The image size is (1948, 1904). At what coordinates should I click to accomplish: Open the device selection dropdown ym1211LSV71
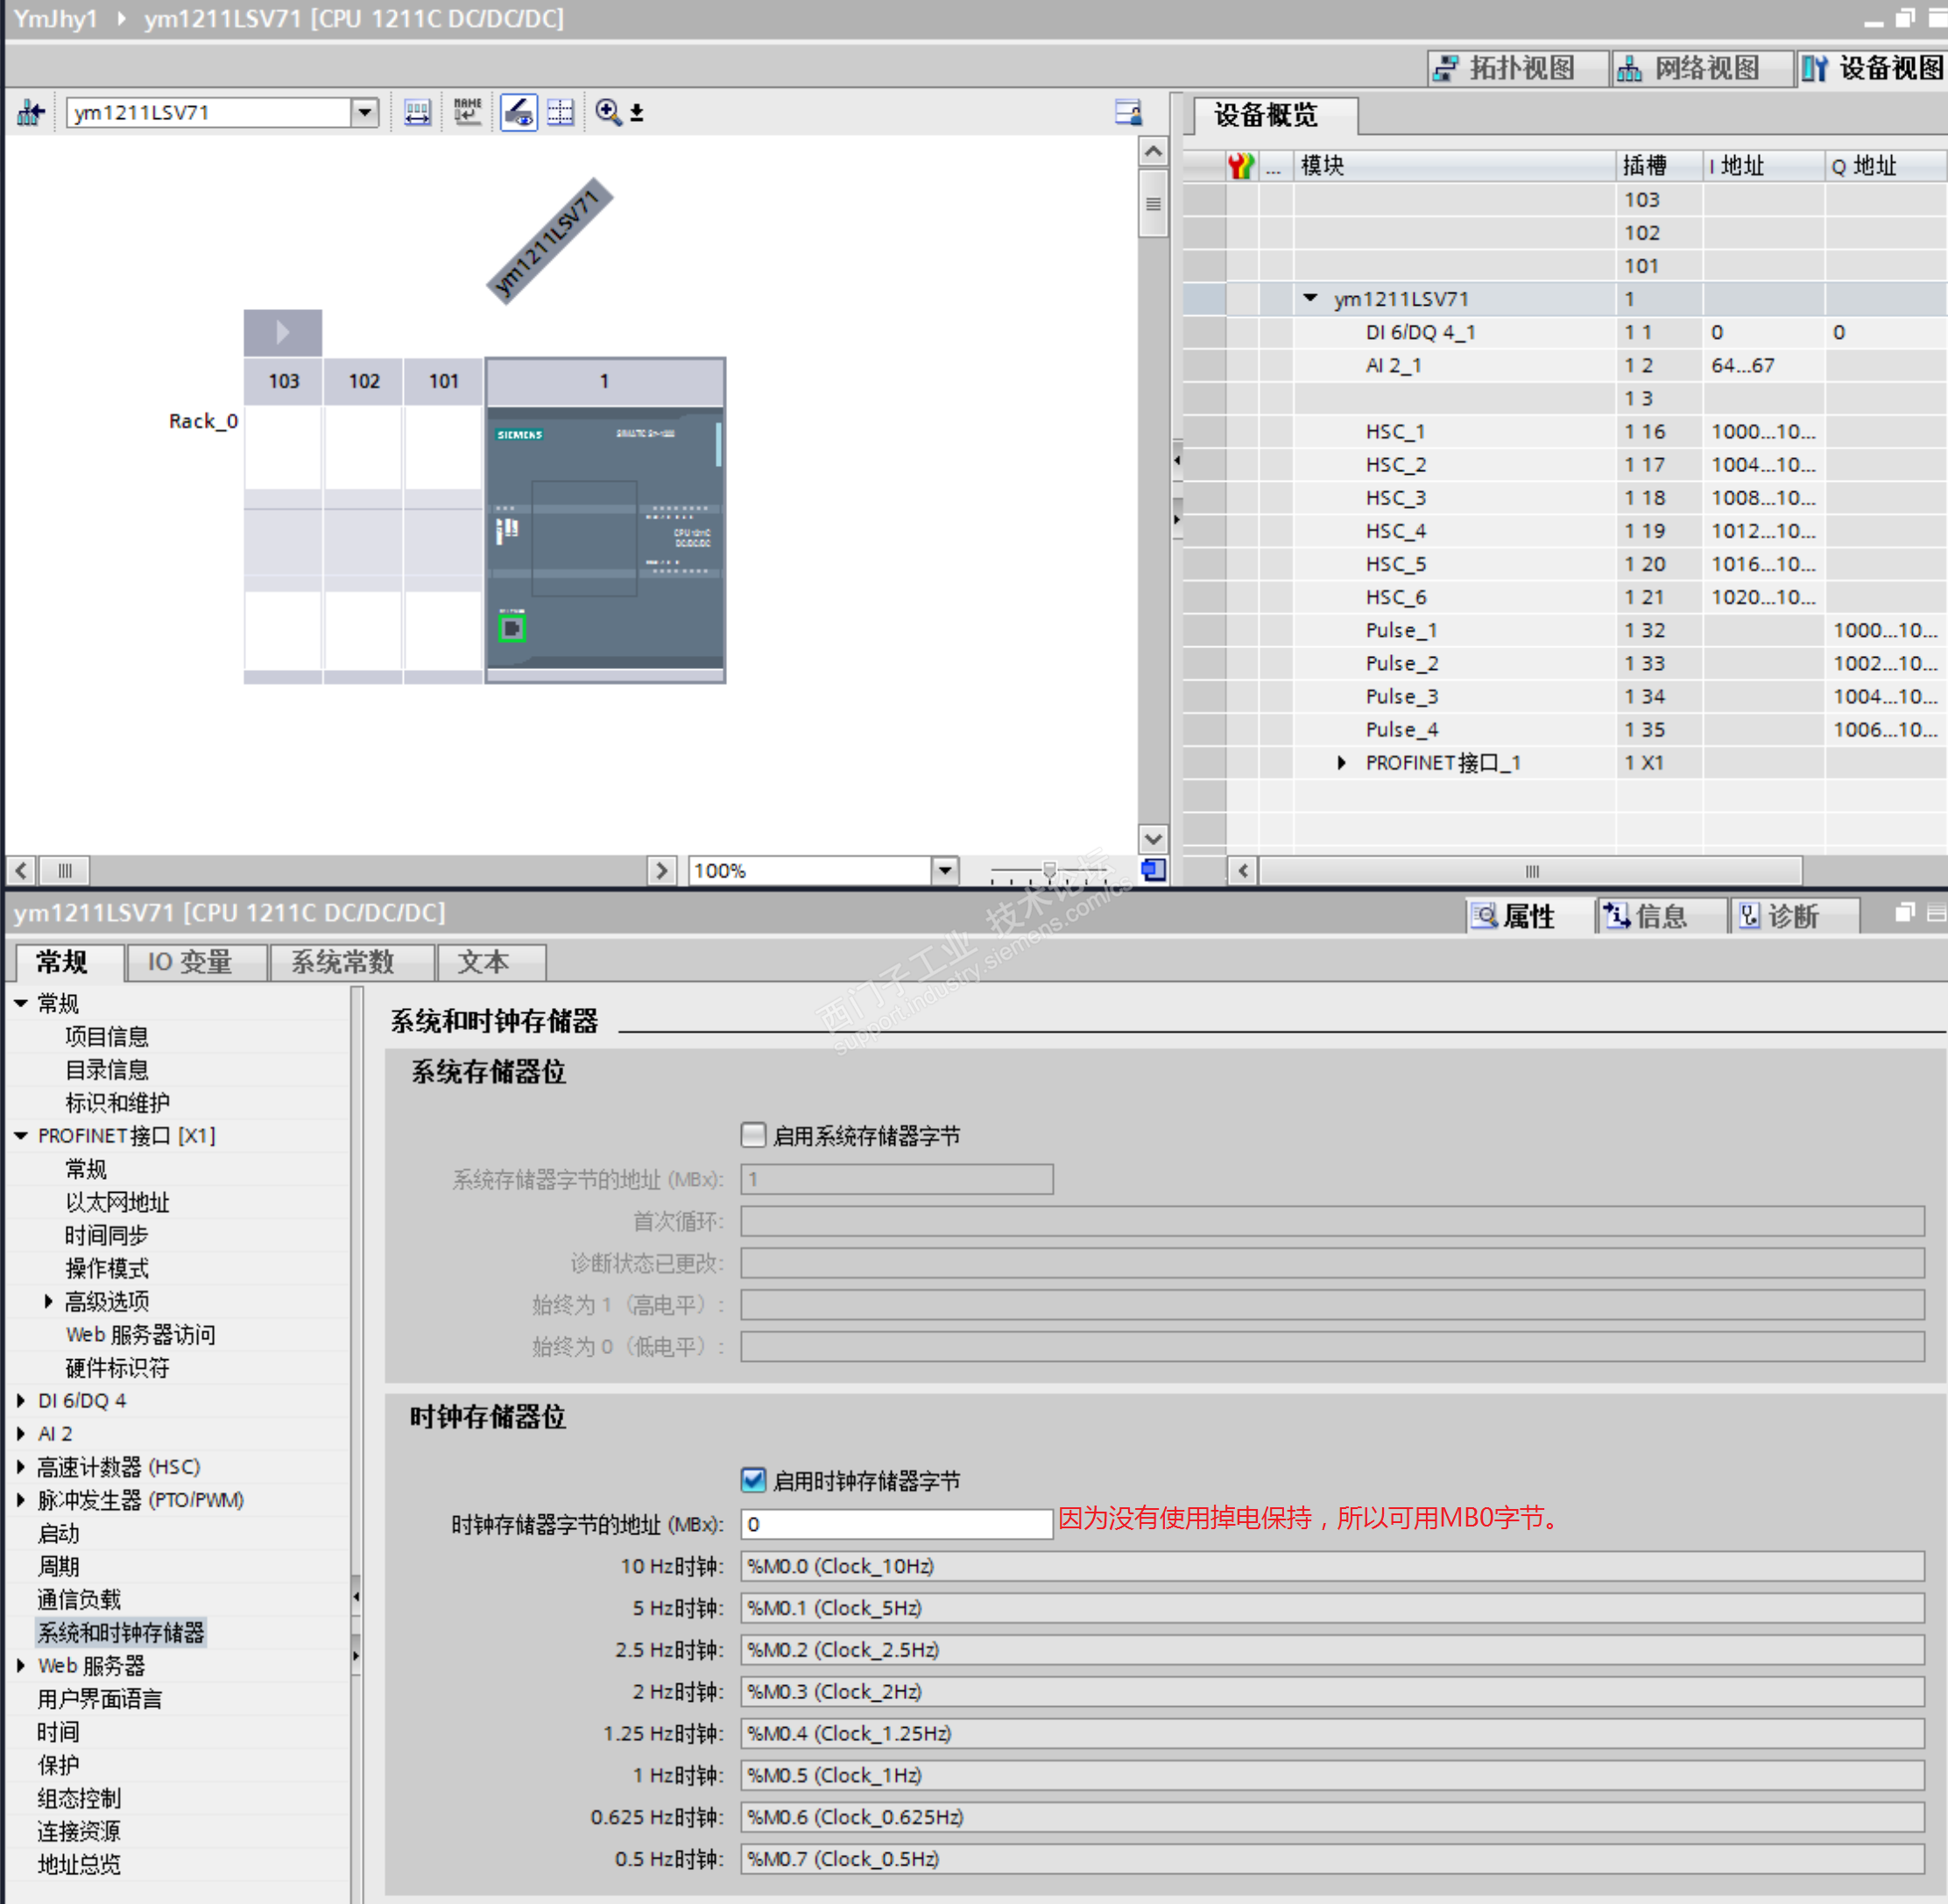coord(365,112)
